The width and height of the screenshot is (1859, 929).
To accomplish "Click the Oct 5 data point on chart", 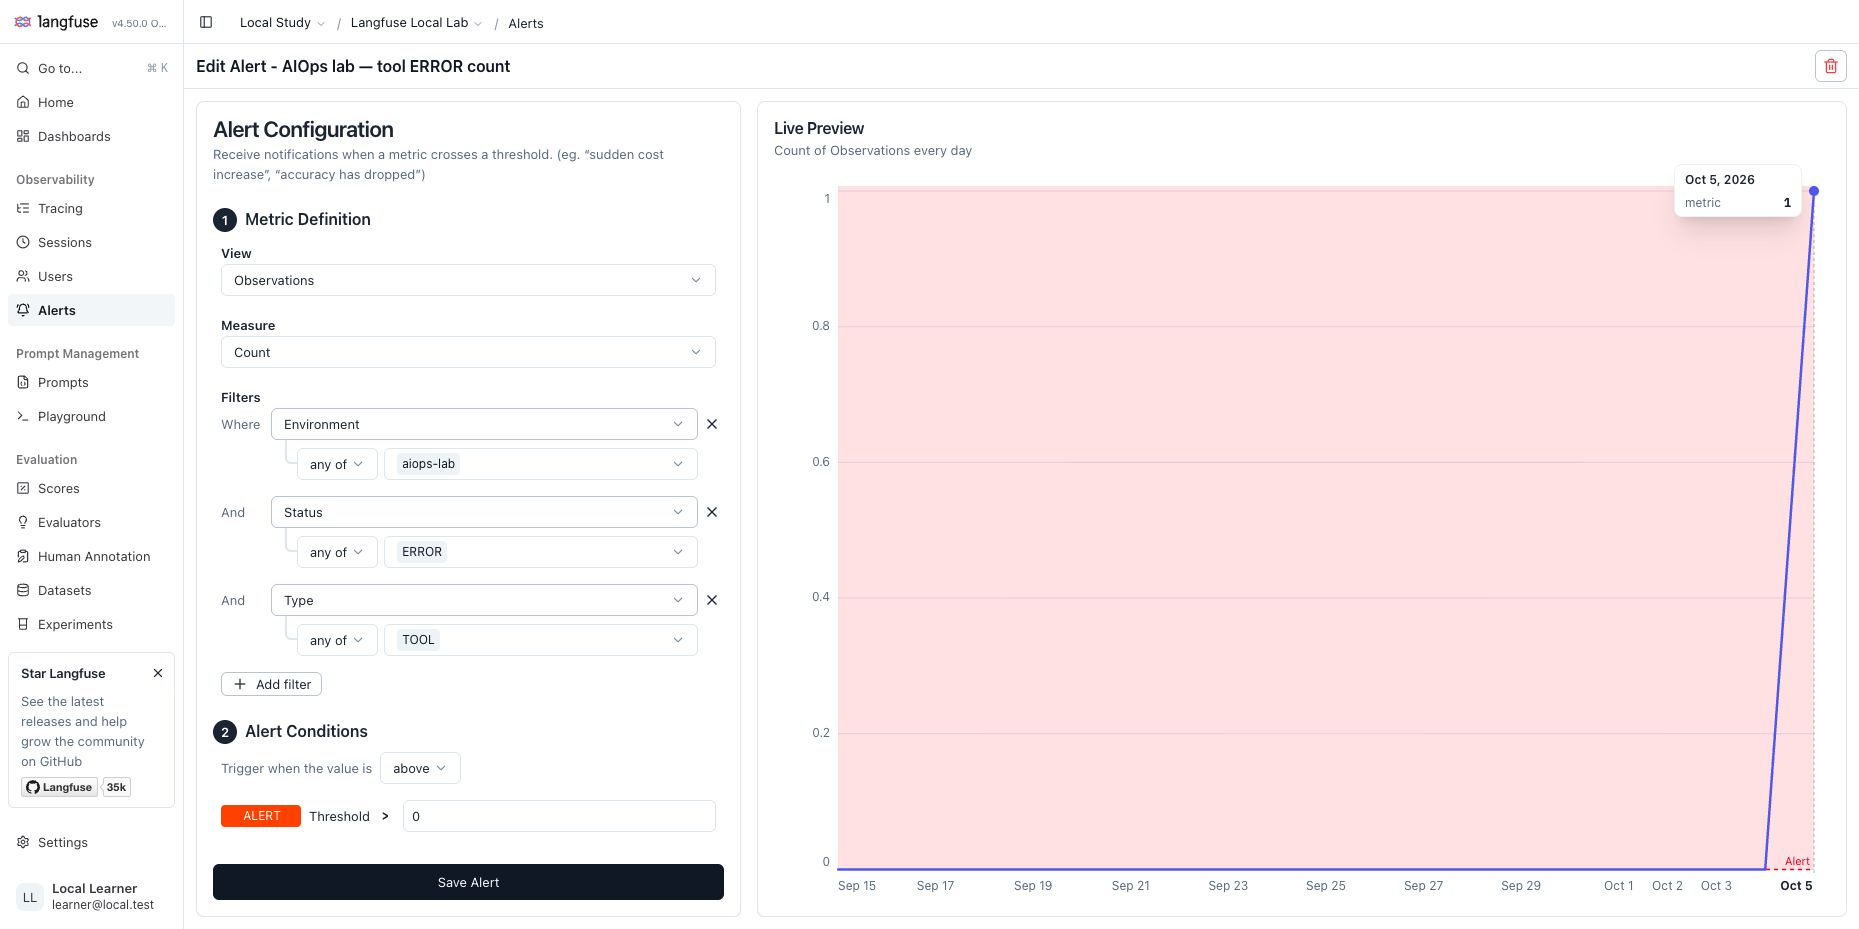I will [1813, 191].
